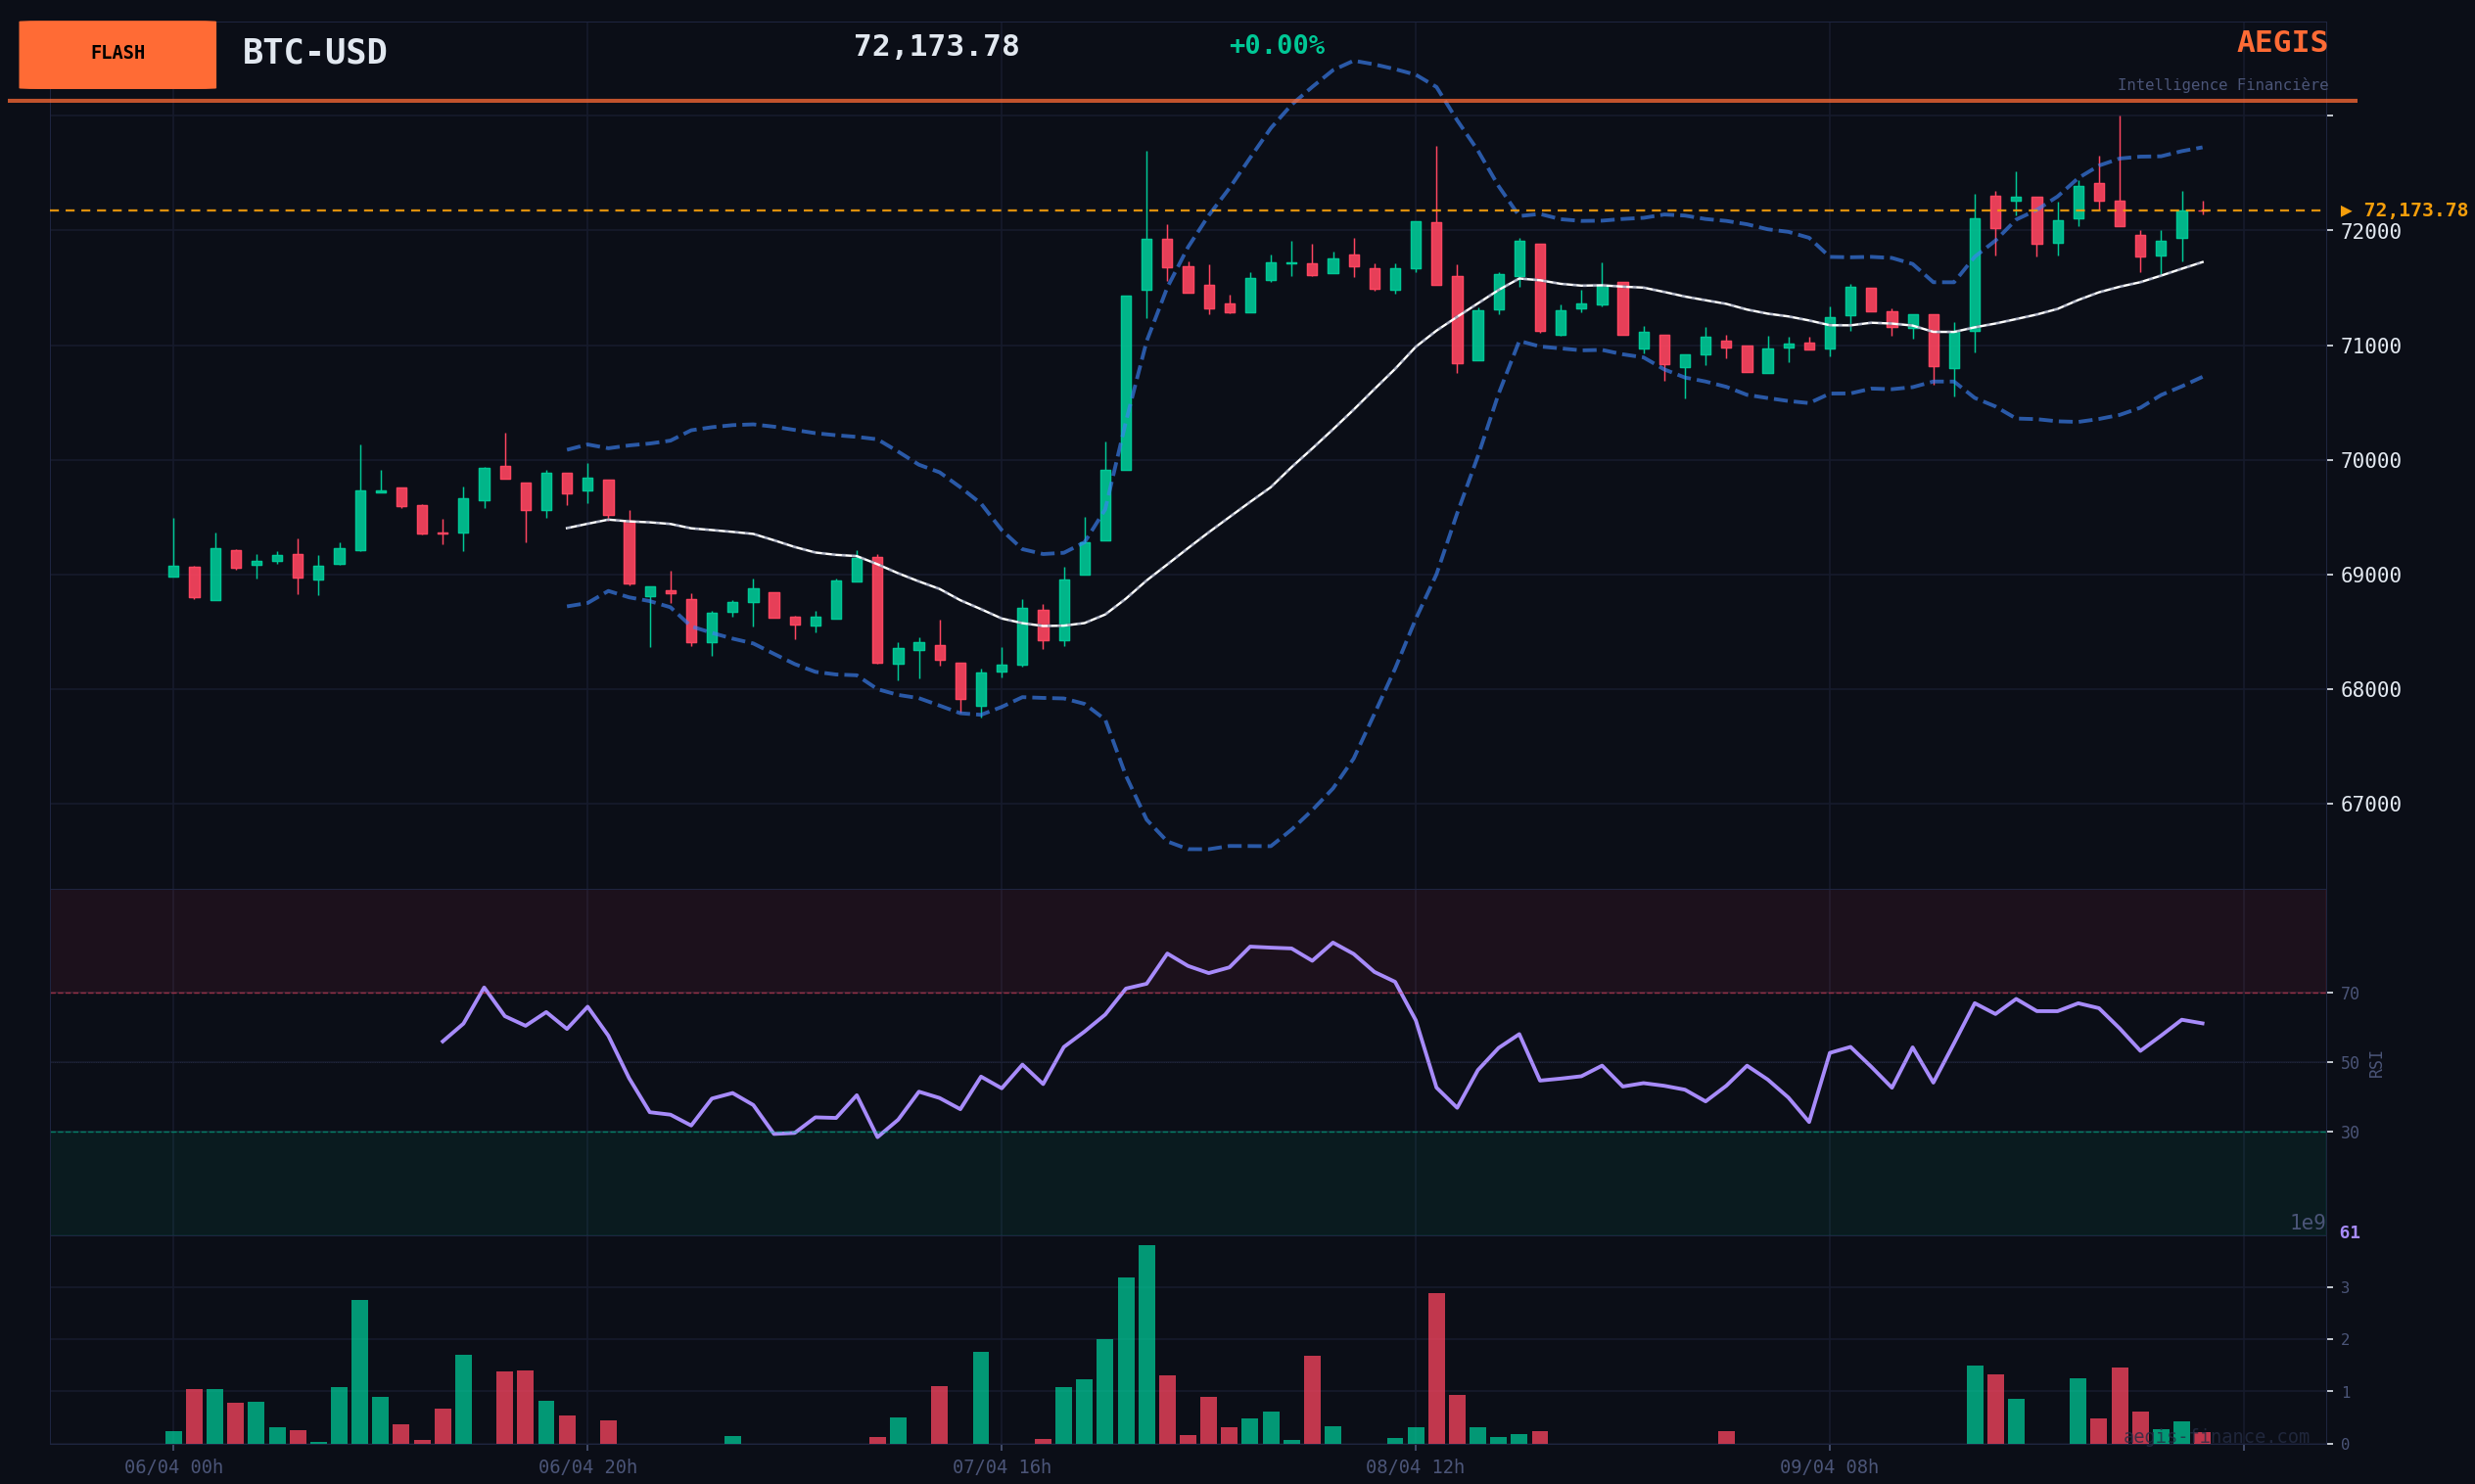Viewport: 2475px width, 1484px height.
Task: Click the 67000 price axis label
Action: coord(2370,804)
